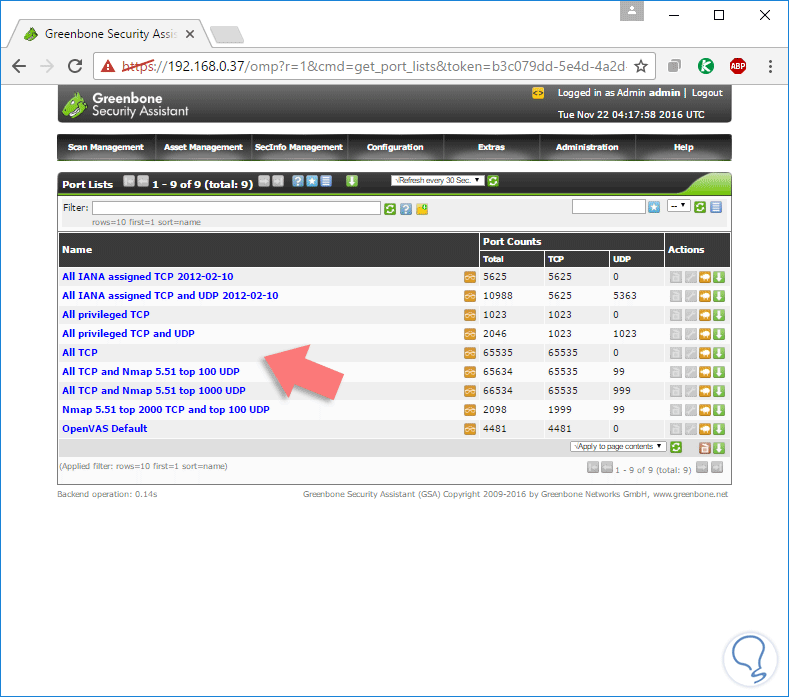
Task: Close the Greenbone Security Assistant tab
Action: (190, 34)
